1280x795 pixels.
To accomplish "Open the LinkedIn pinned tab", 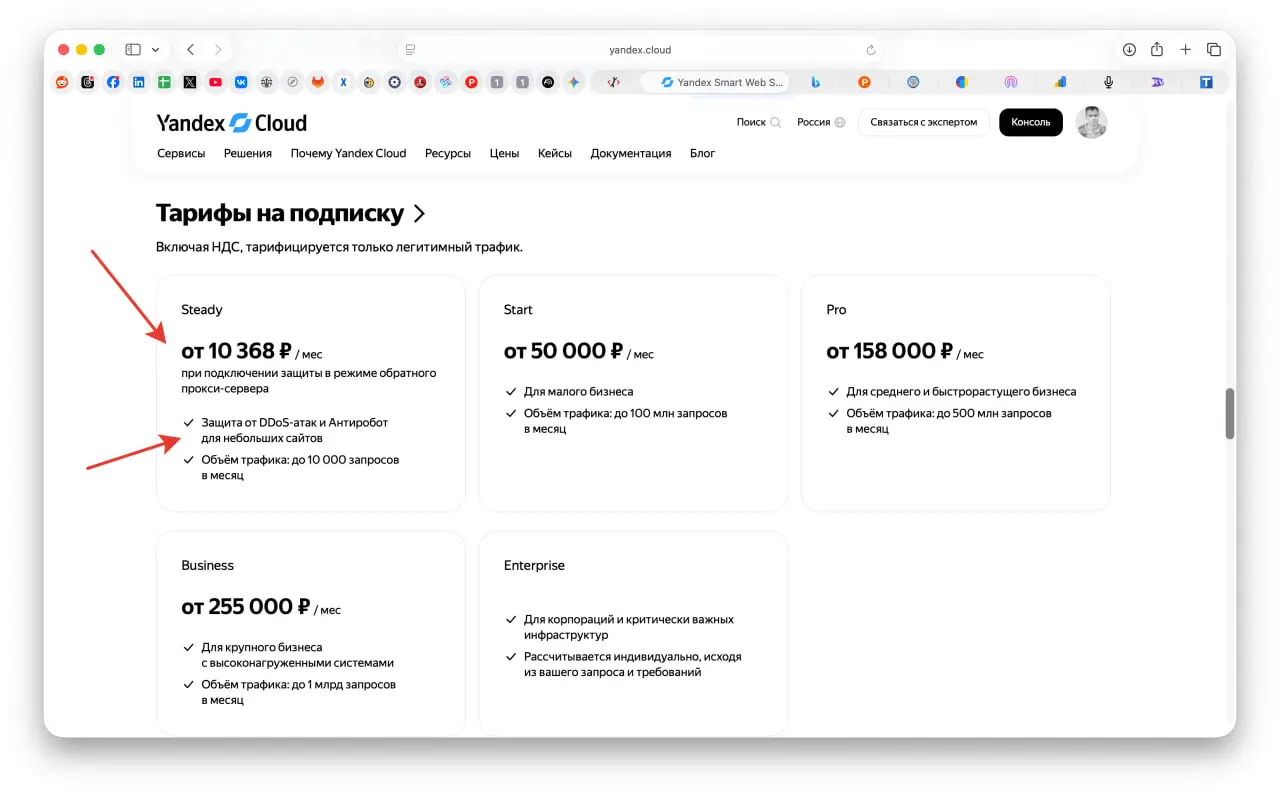I will coord(139,83).
